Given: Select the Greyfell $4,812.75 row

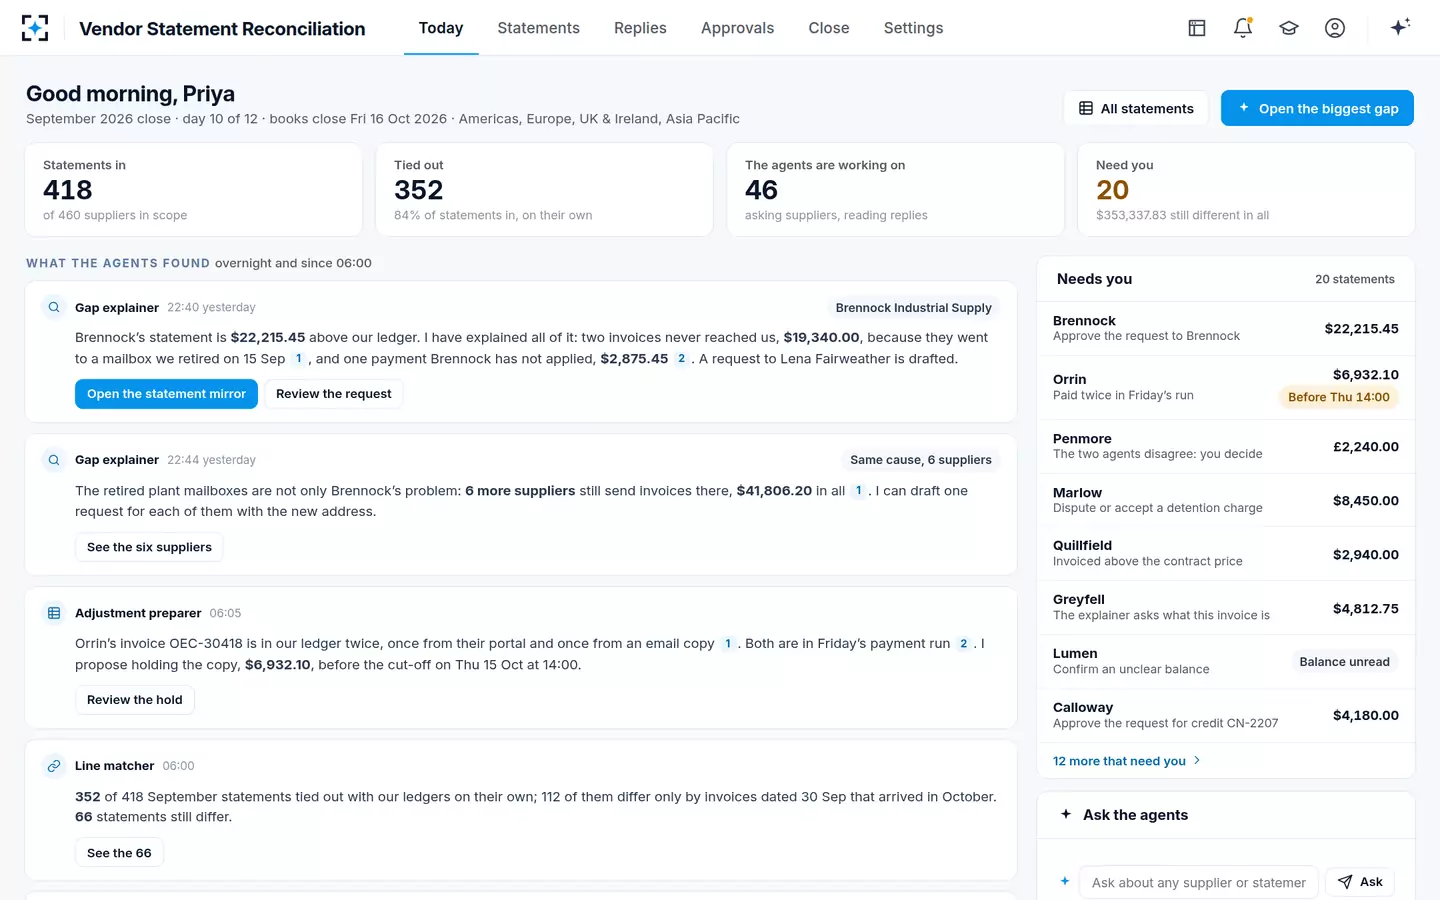Looking at the screenshot, I should coord(1226,608).
